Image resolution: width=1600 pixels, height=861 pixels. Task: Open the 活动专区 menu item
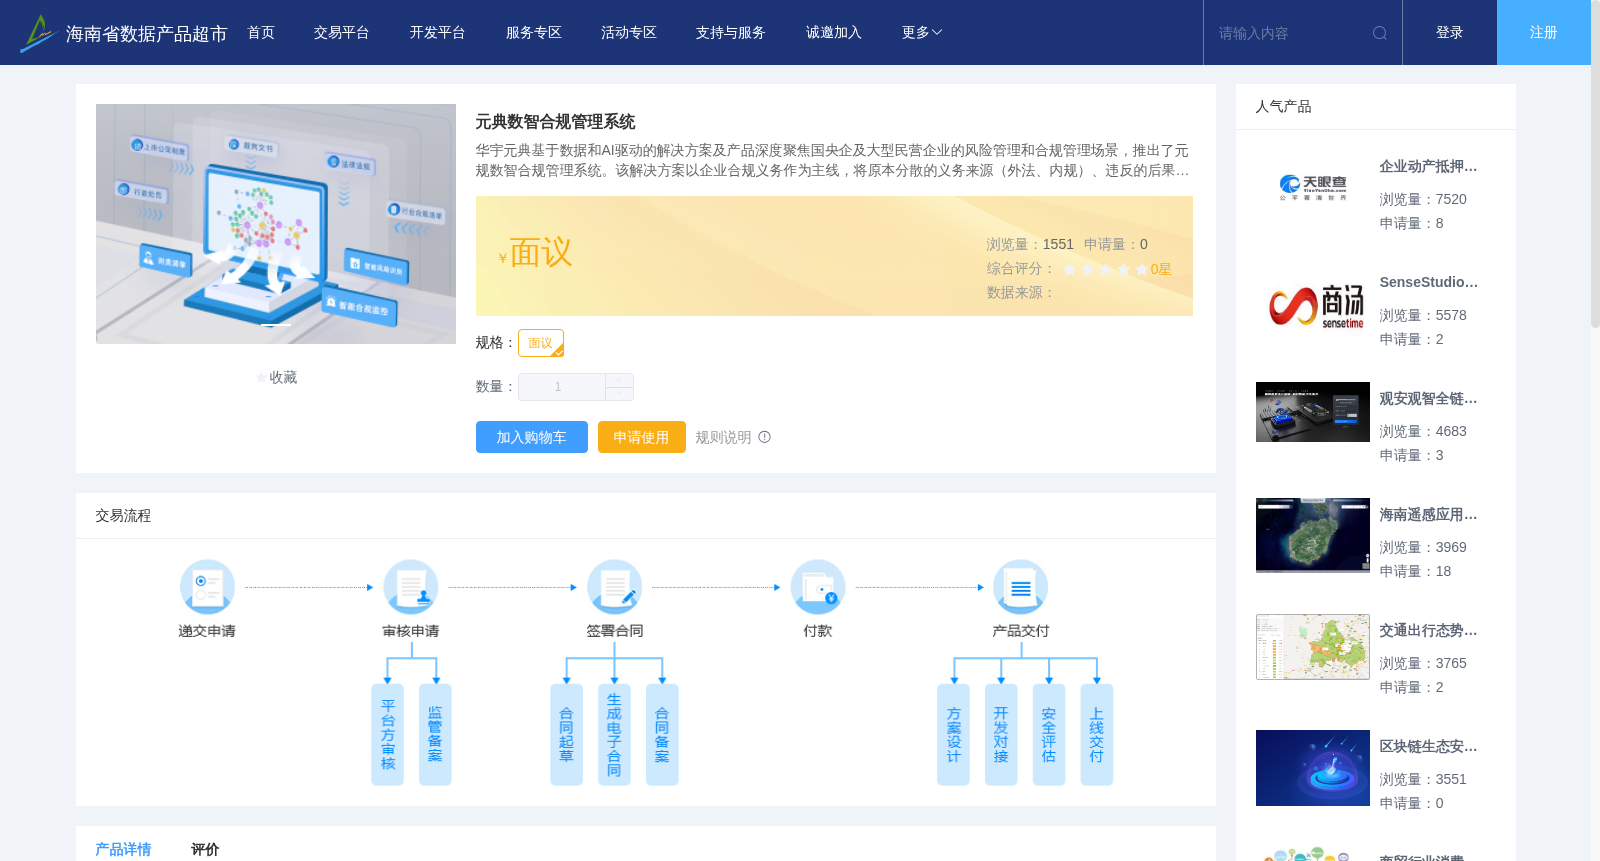pyautogui.click(x=629, y=33)
